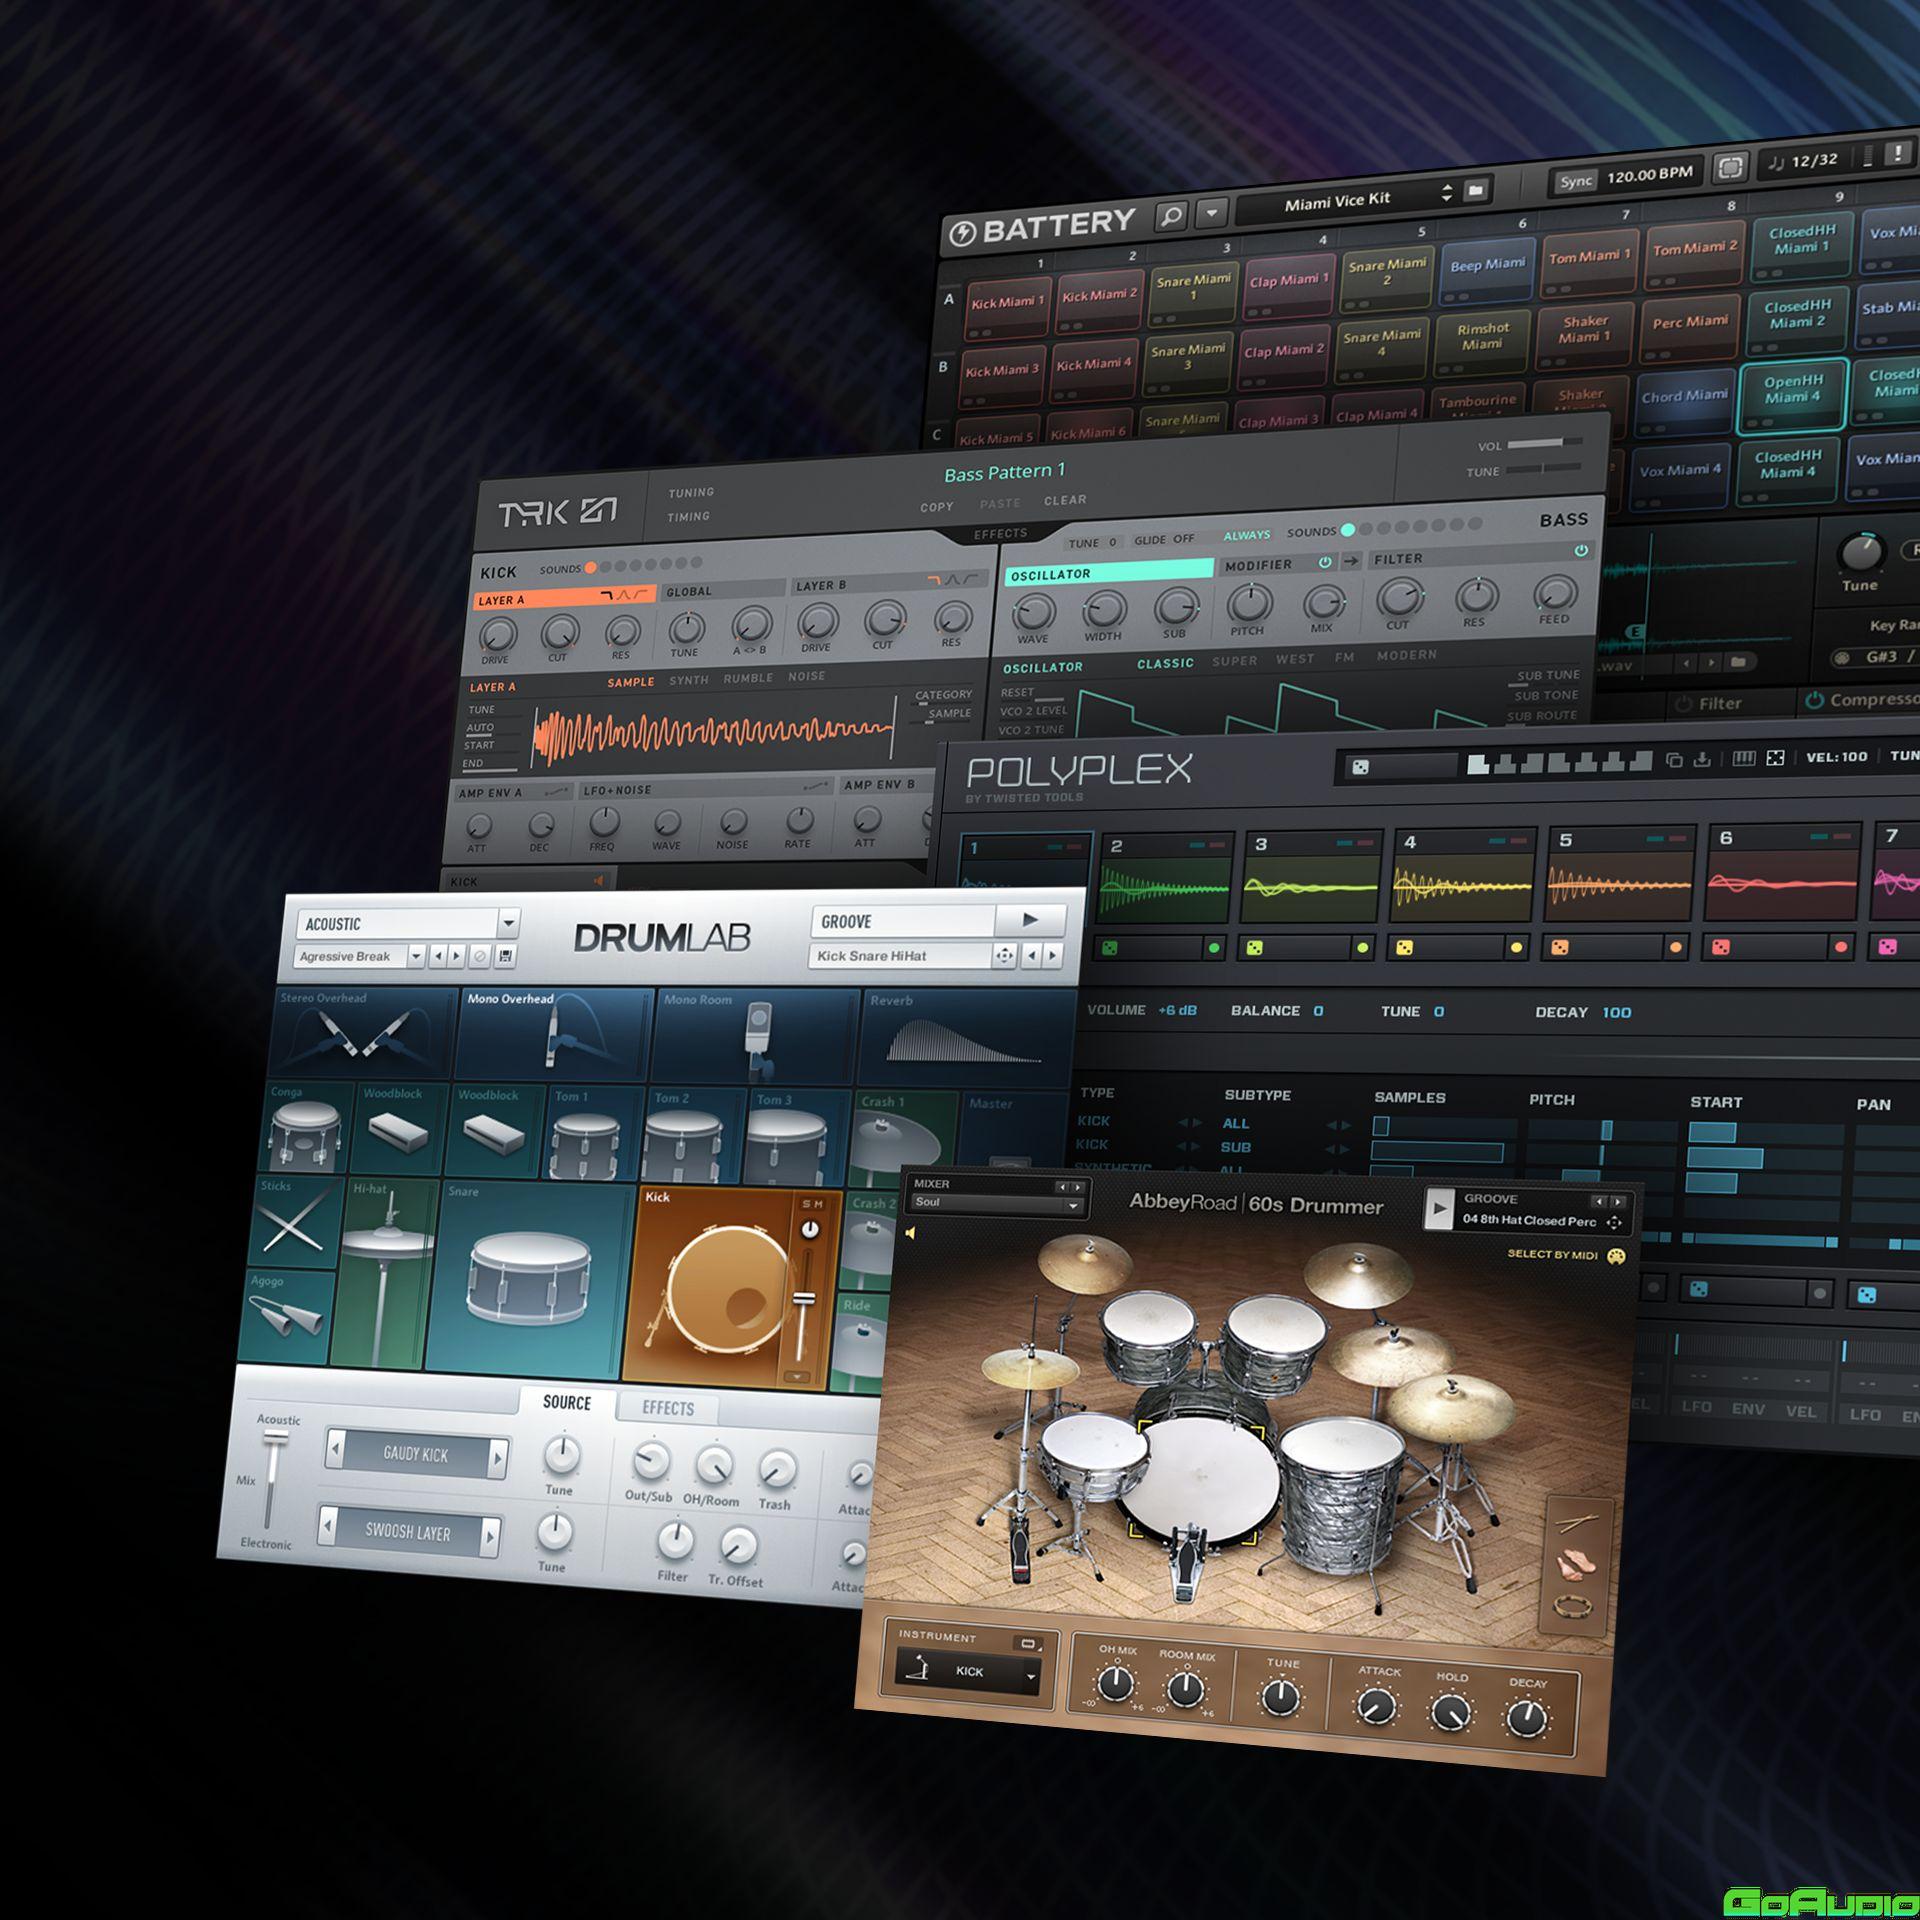Click Battery's square view icon next to BPM
The image size is (1920, 1920).
(1730, 167)
